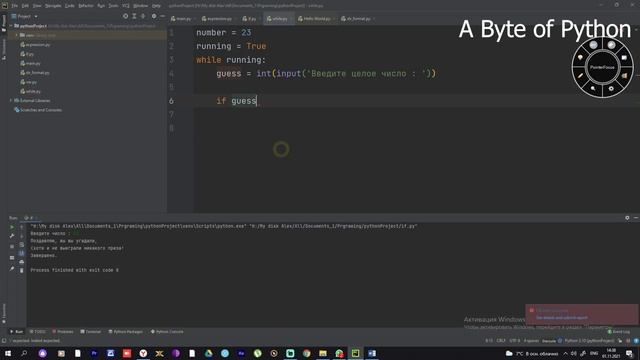Open Run tool window tab

click(17, 332)
